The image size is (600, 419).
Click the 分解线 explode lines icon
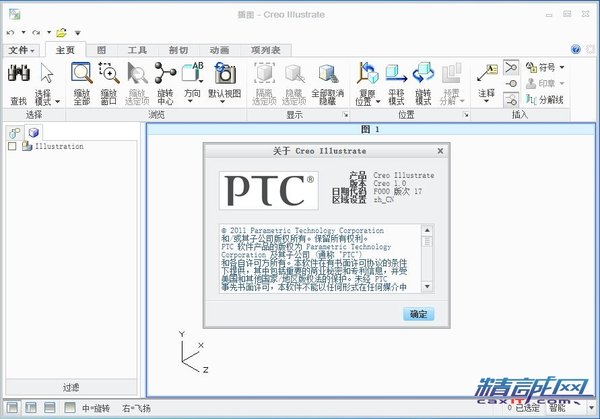pyautogui.click(x=531, y=99)
